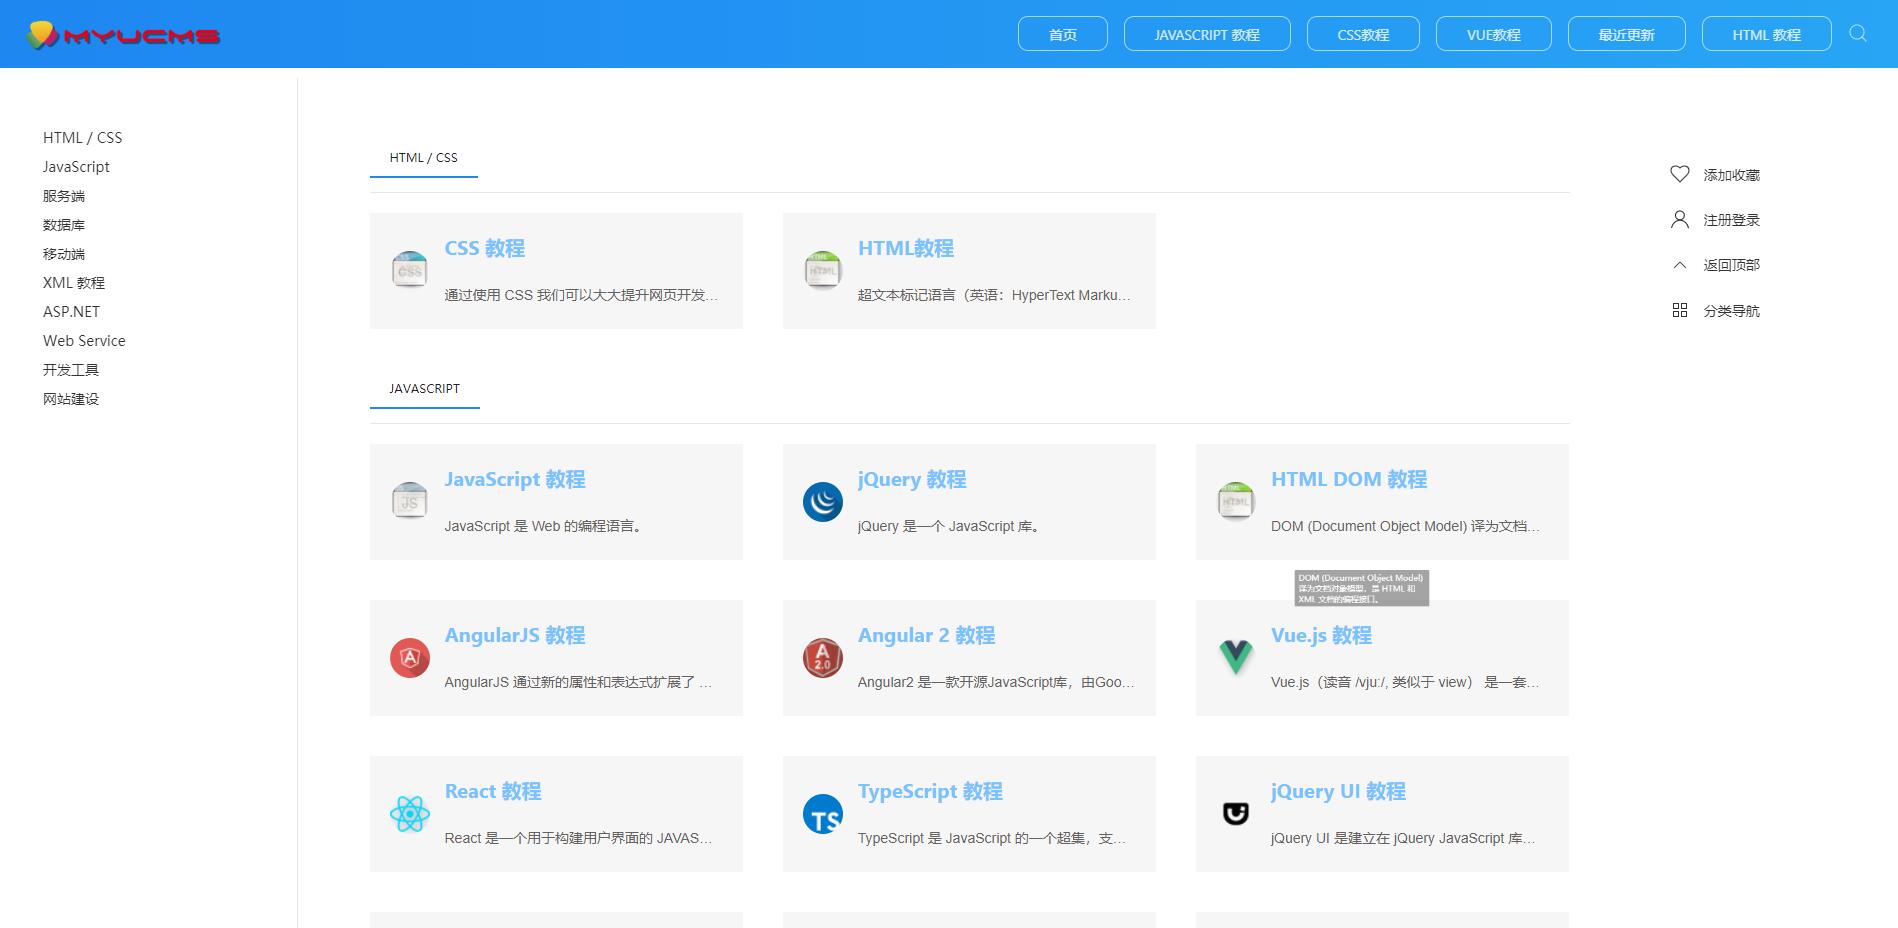Select JavaScript in sidebar
The image size is (1898, 928).
76,167
